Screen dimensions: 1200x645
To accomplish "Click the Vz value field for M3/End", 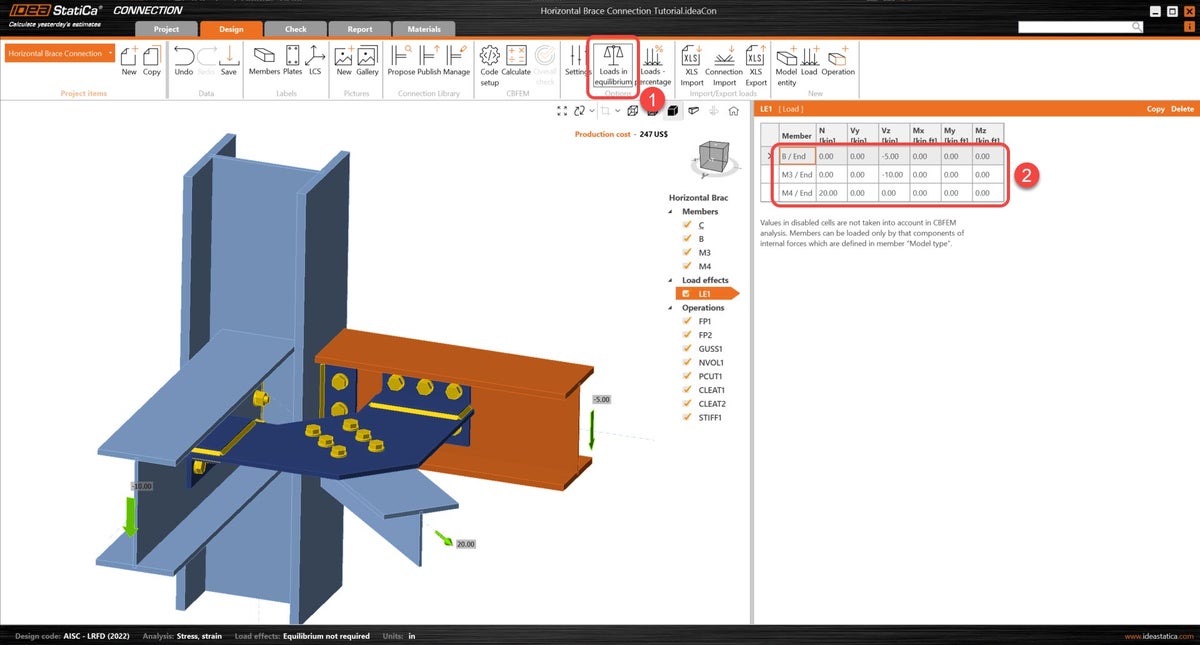I will pyautogui.click(x=892, y=174).
